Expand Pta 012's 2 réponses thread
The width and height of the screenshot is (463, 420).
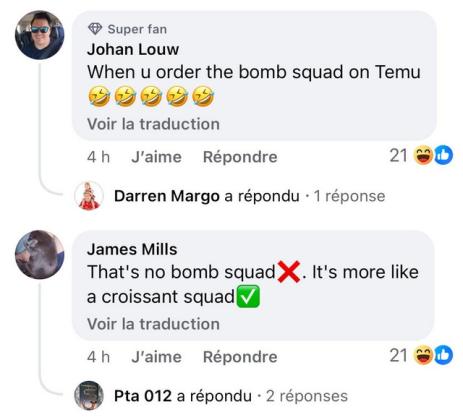coord(307,396)
